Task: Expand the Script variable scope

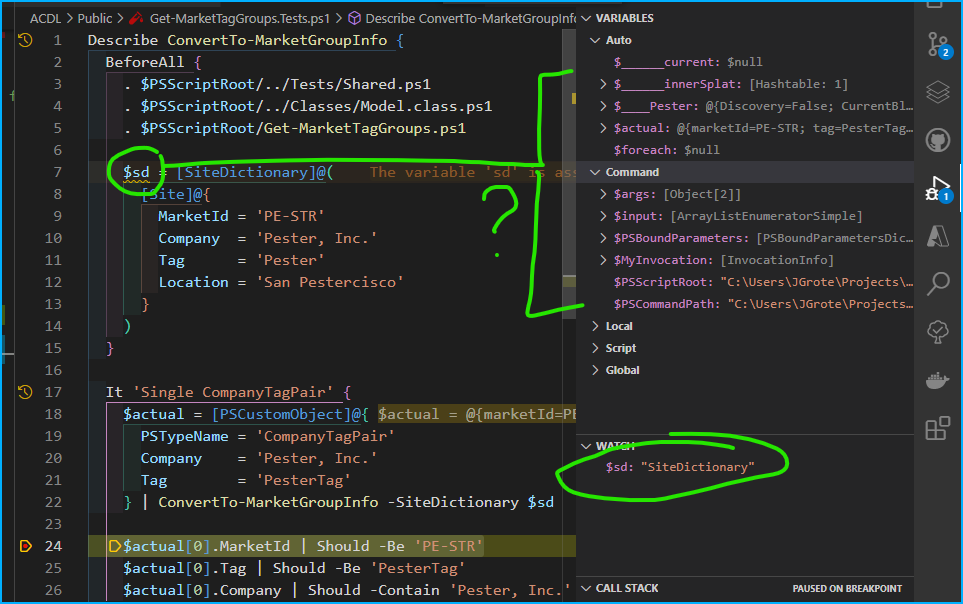Action: [595, 348]
